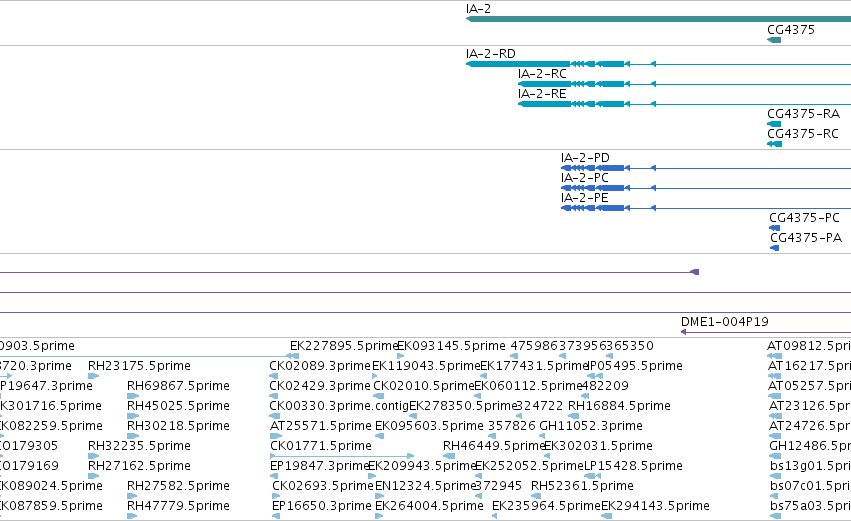Image resolution: width=851 pixels, height=521 pixels.
Task: Select the CK02429.3prime EST label
Action: [x=320, y=386]
